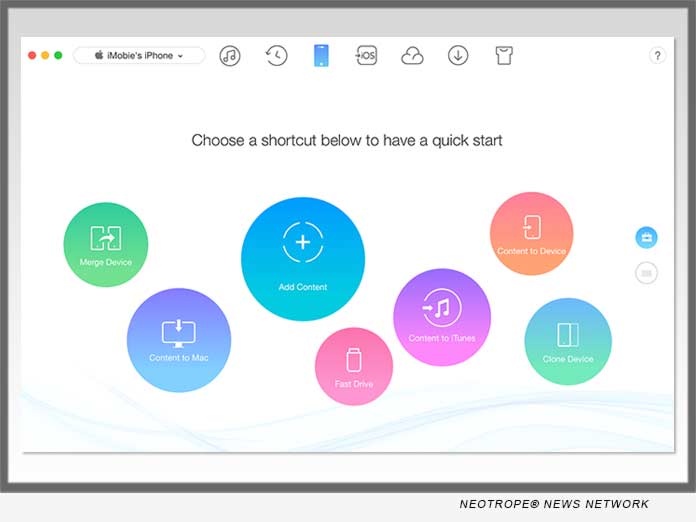Open the iTunes Library music icon
Image resolution: width=696 pixels, height=522 pixels.
tap(229, 56)
